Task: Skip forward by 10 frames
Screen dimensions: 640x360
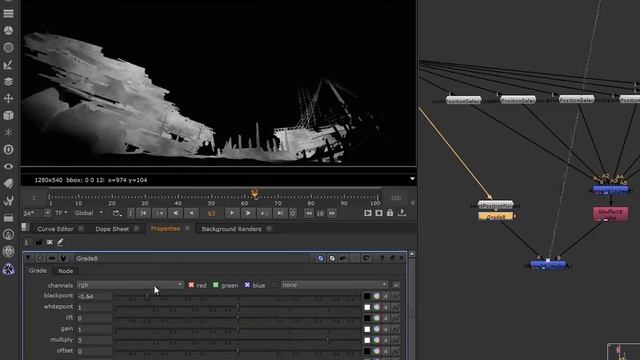Action: coord(332,213)
